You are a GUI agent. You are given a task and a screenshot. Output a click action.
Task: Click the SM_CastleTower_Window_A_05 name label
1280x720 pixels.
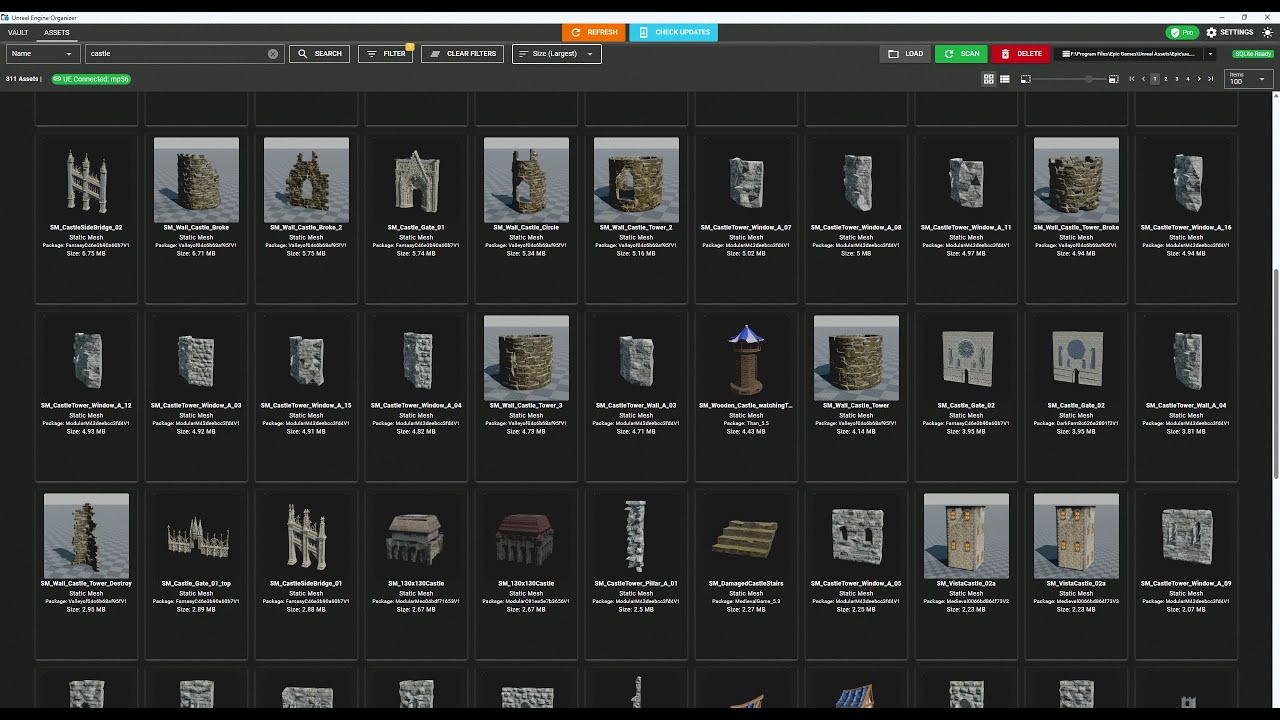[x=856, y=584]
